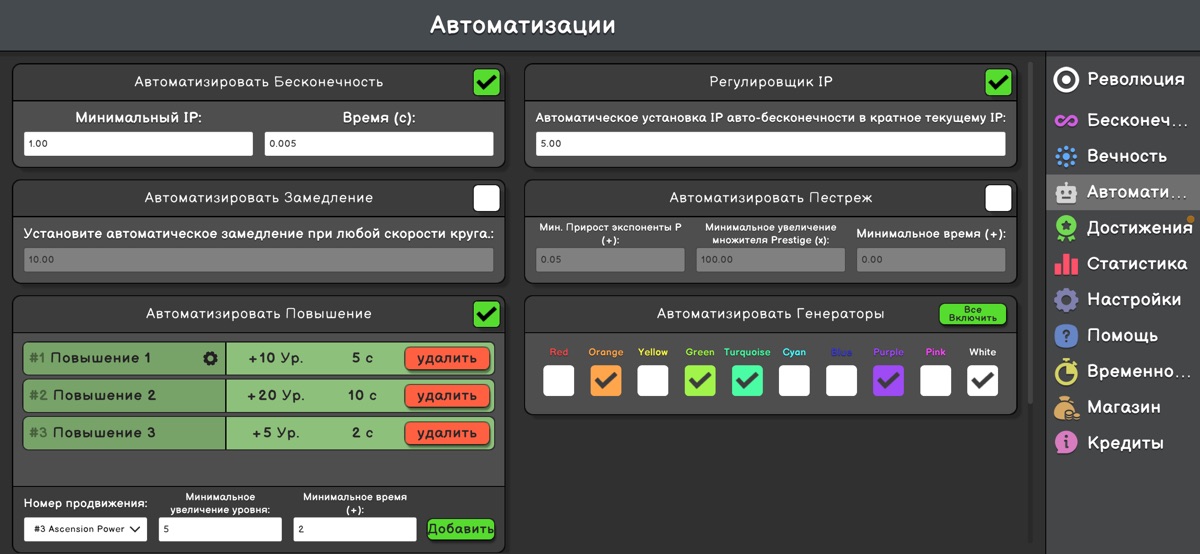Open the Бесконечность infinity icon
Image resolution: width=1200 pixels, height=554 pixels.
pyautogui.click(x=1067, y=120)
